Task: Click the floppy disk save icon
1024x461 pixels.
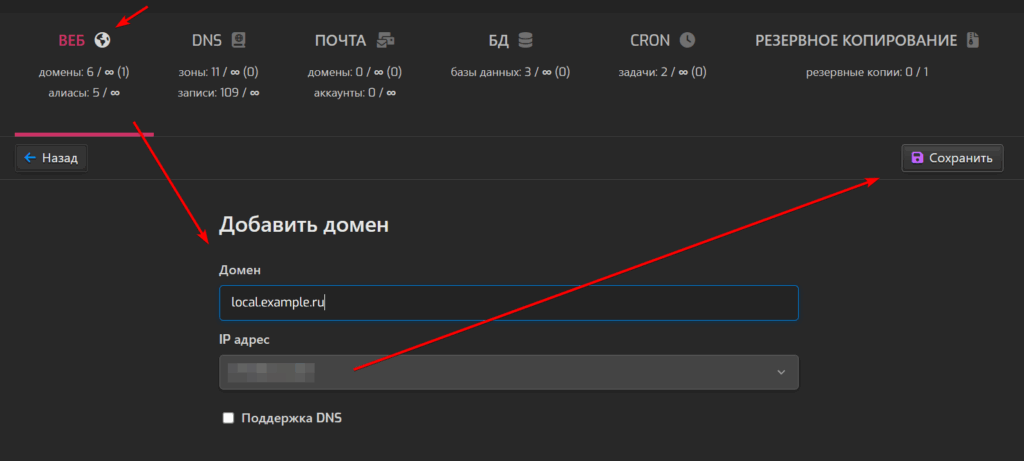Action: coord(917,158)
